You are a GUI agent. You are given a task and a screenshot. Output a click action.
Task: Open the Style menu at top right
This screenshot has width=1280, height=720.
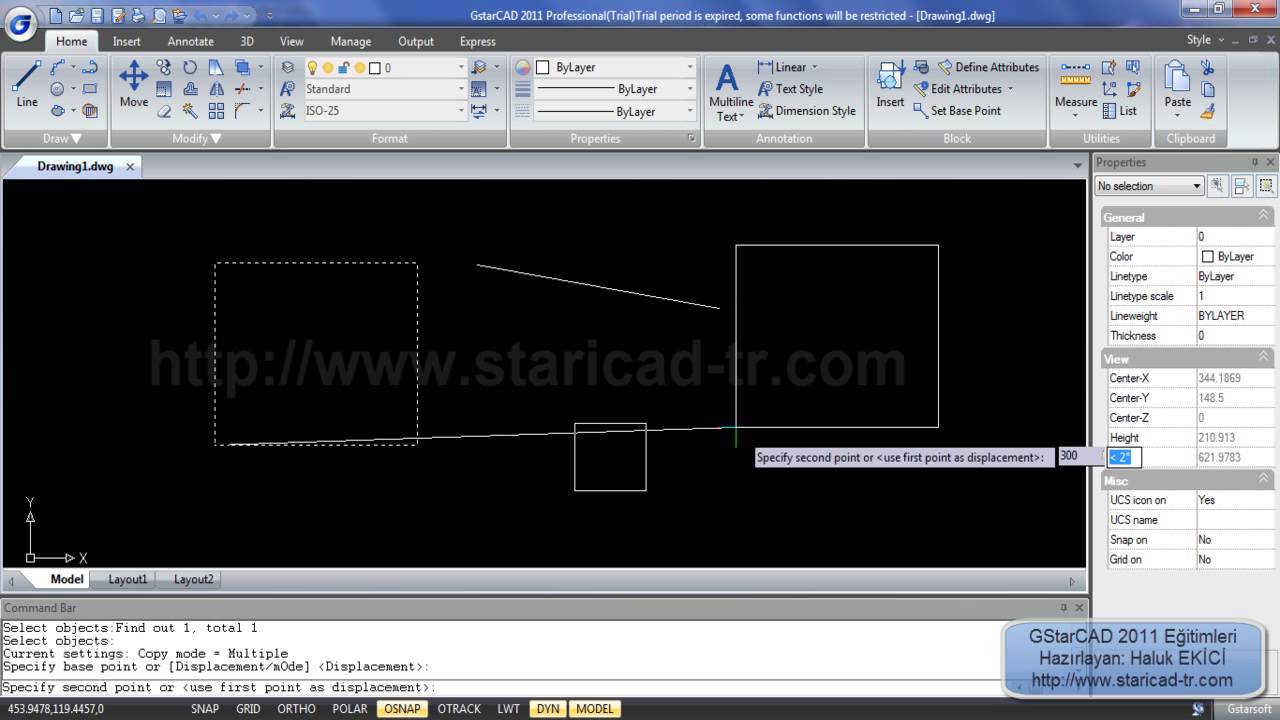pos(1204,40)
